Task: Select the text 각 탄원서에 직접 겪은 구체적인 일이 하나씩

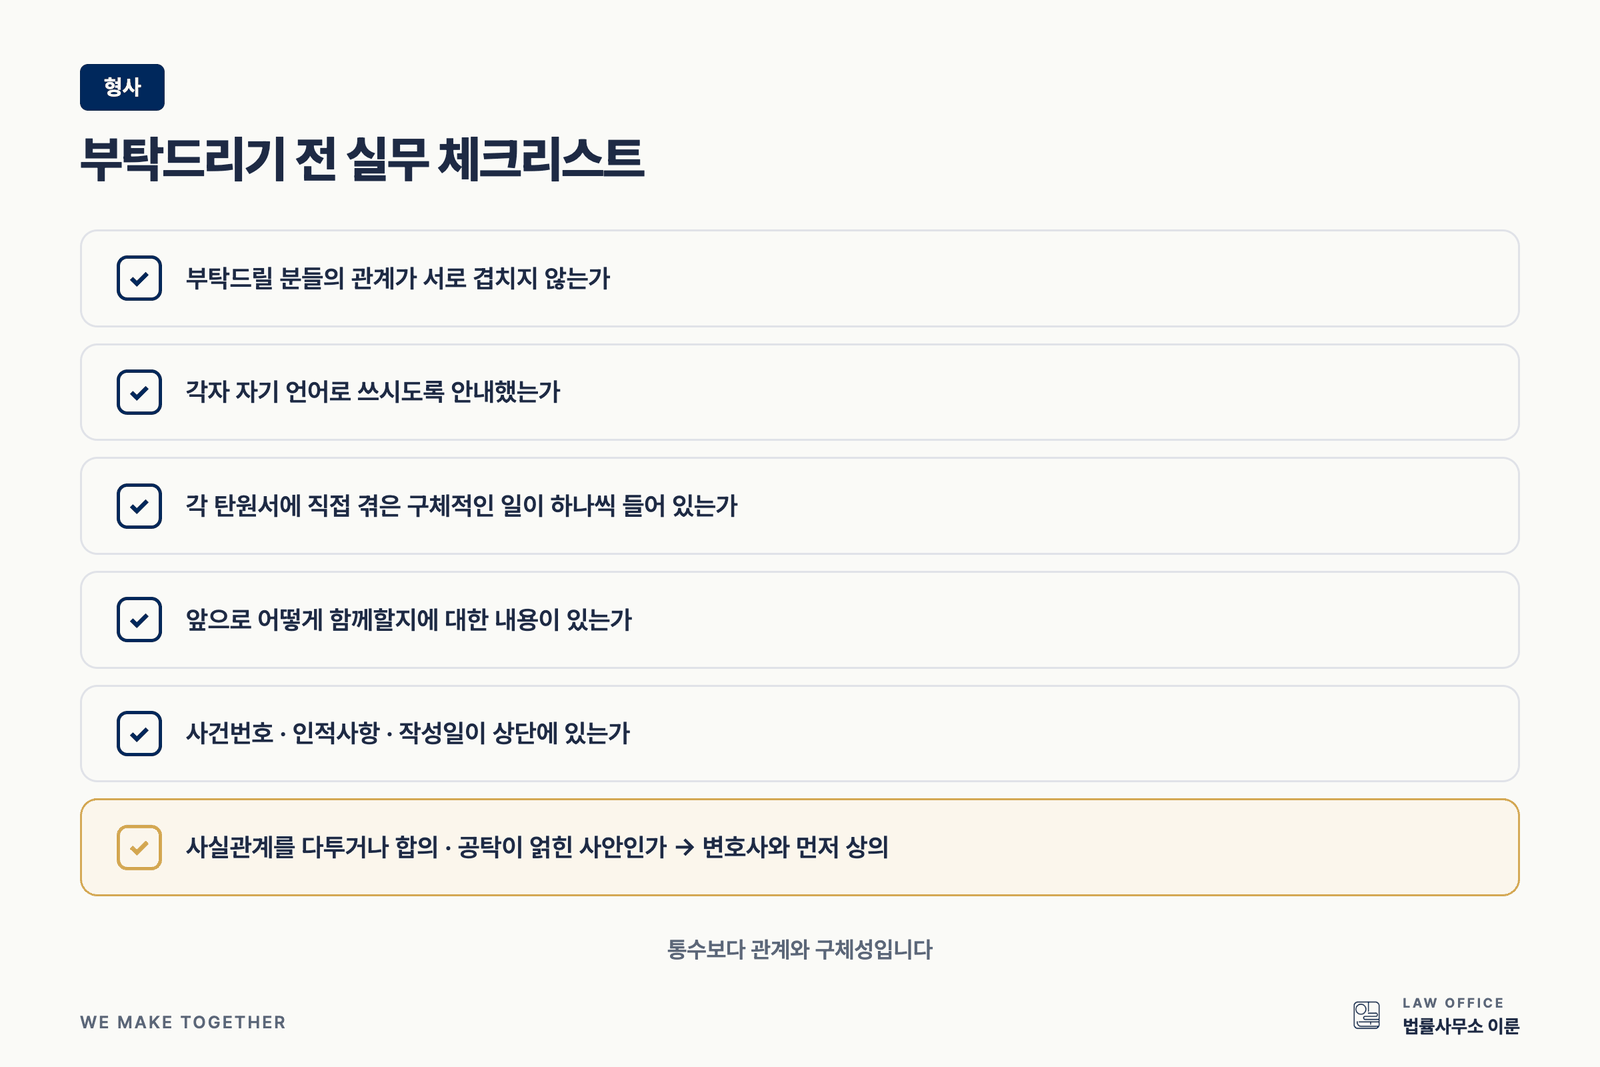Action: point(400,506)
